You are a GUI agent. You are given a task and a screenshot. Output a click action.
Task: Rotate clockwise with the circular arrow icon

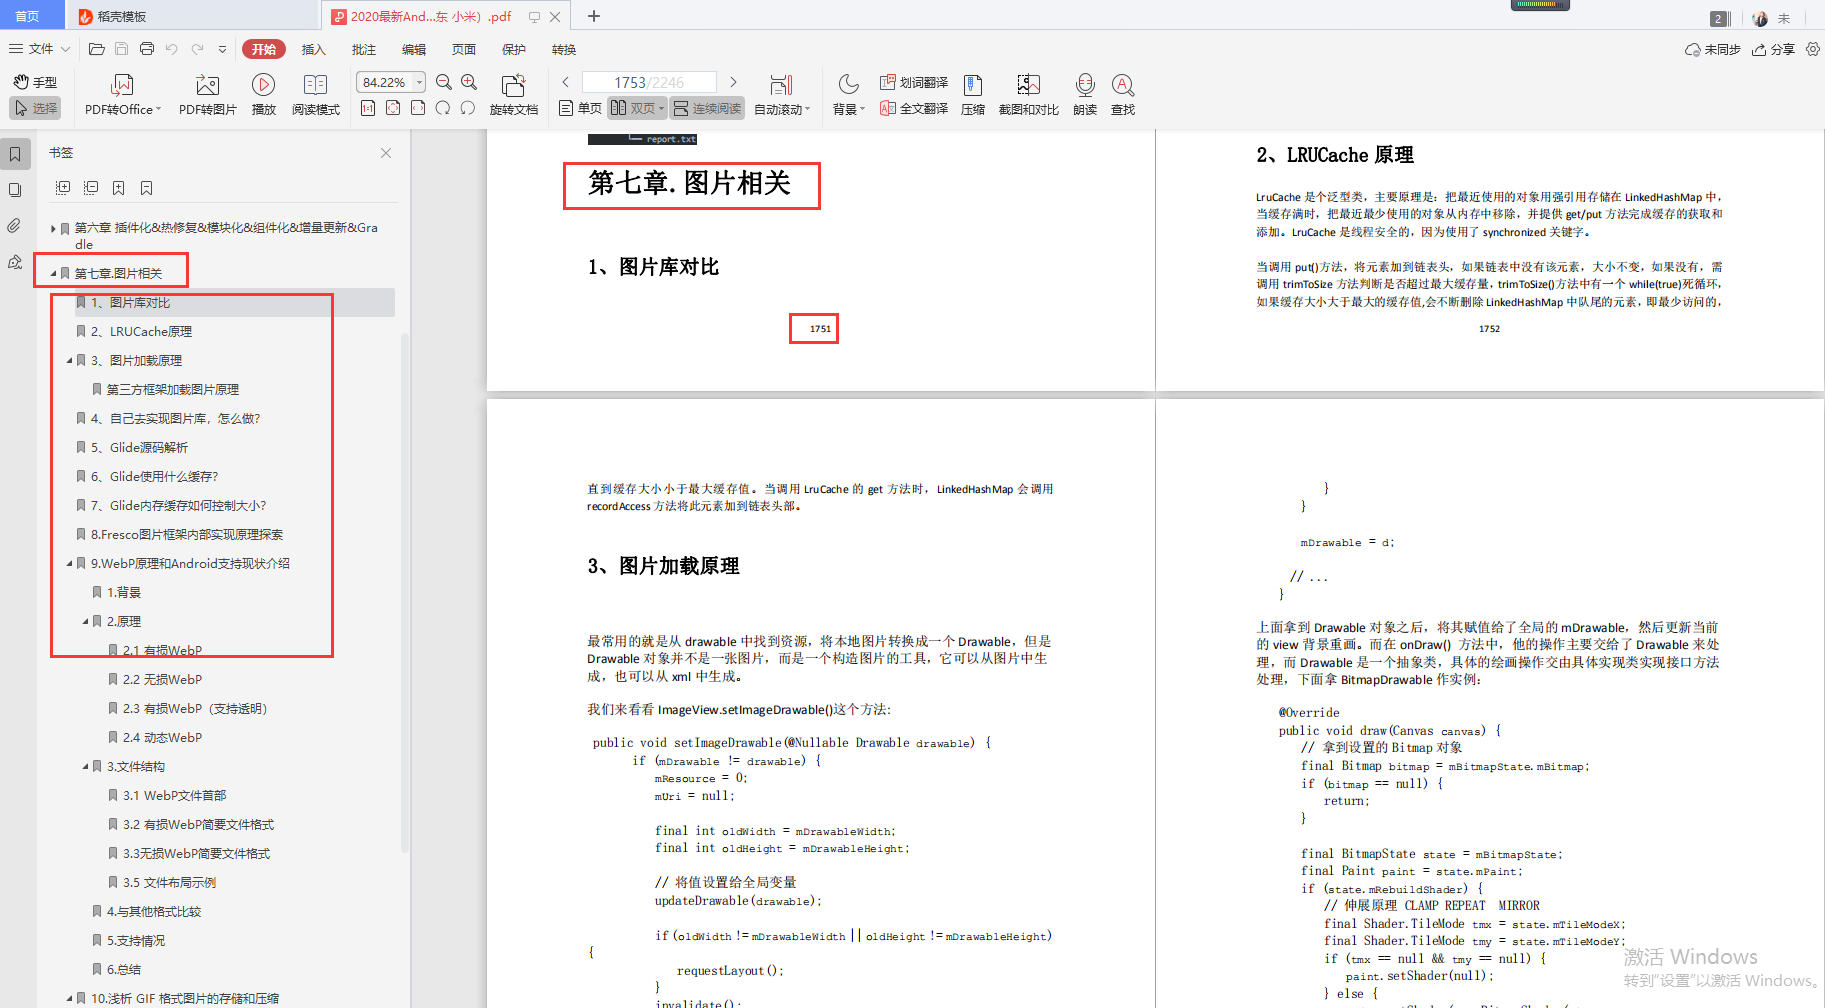(x=443, y=108)
